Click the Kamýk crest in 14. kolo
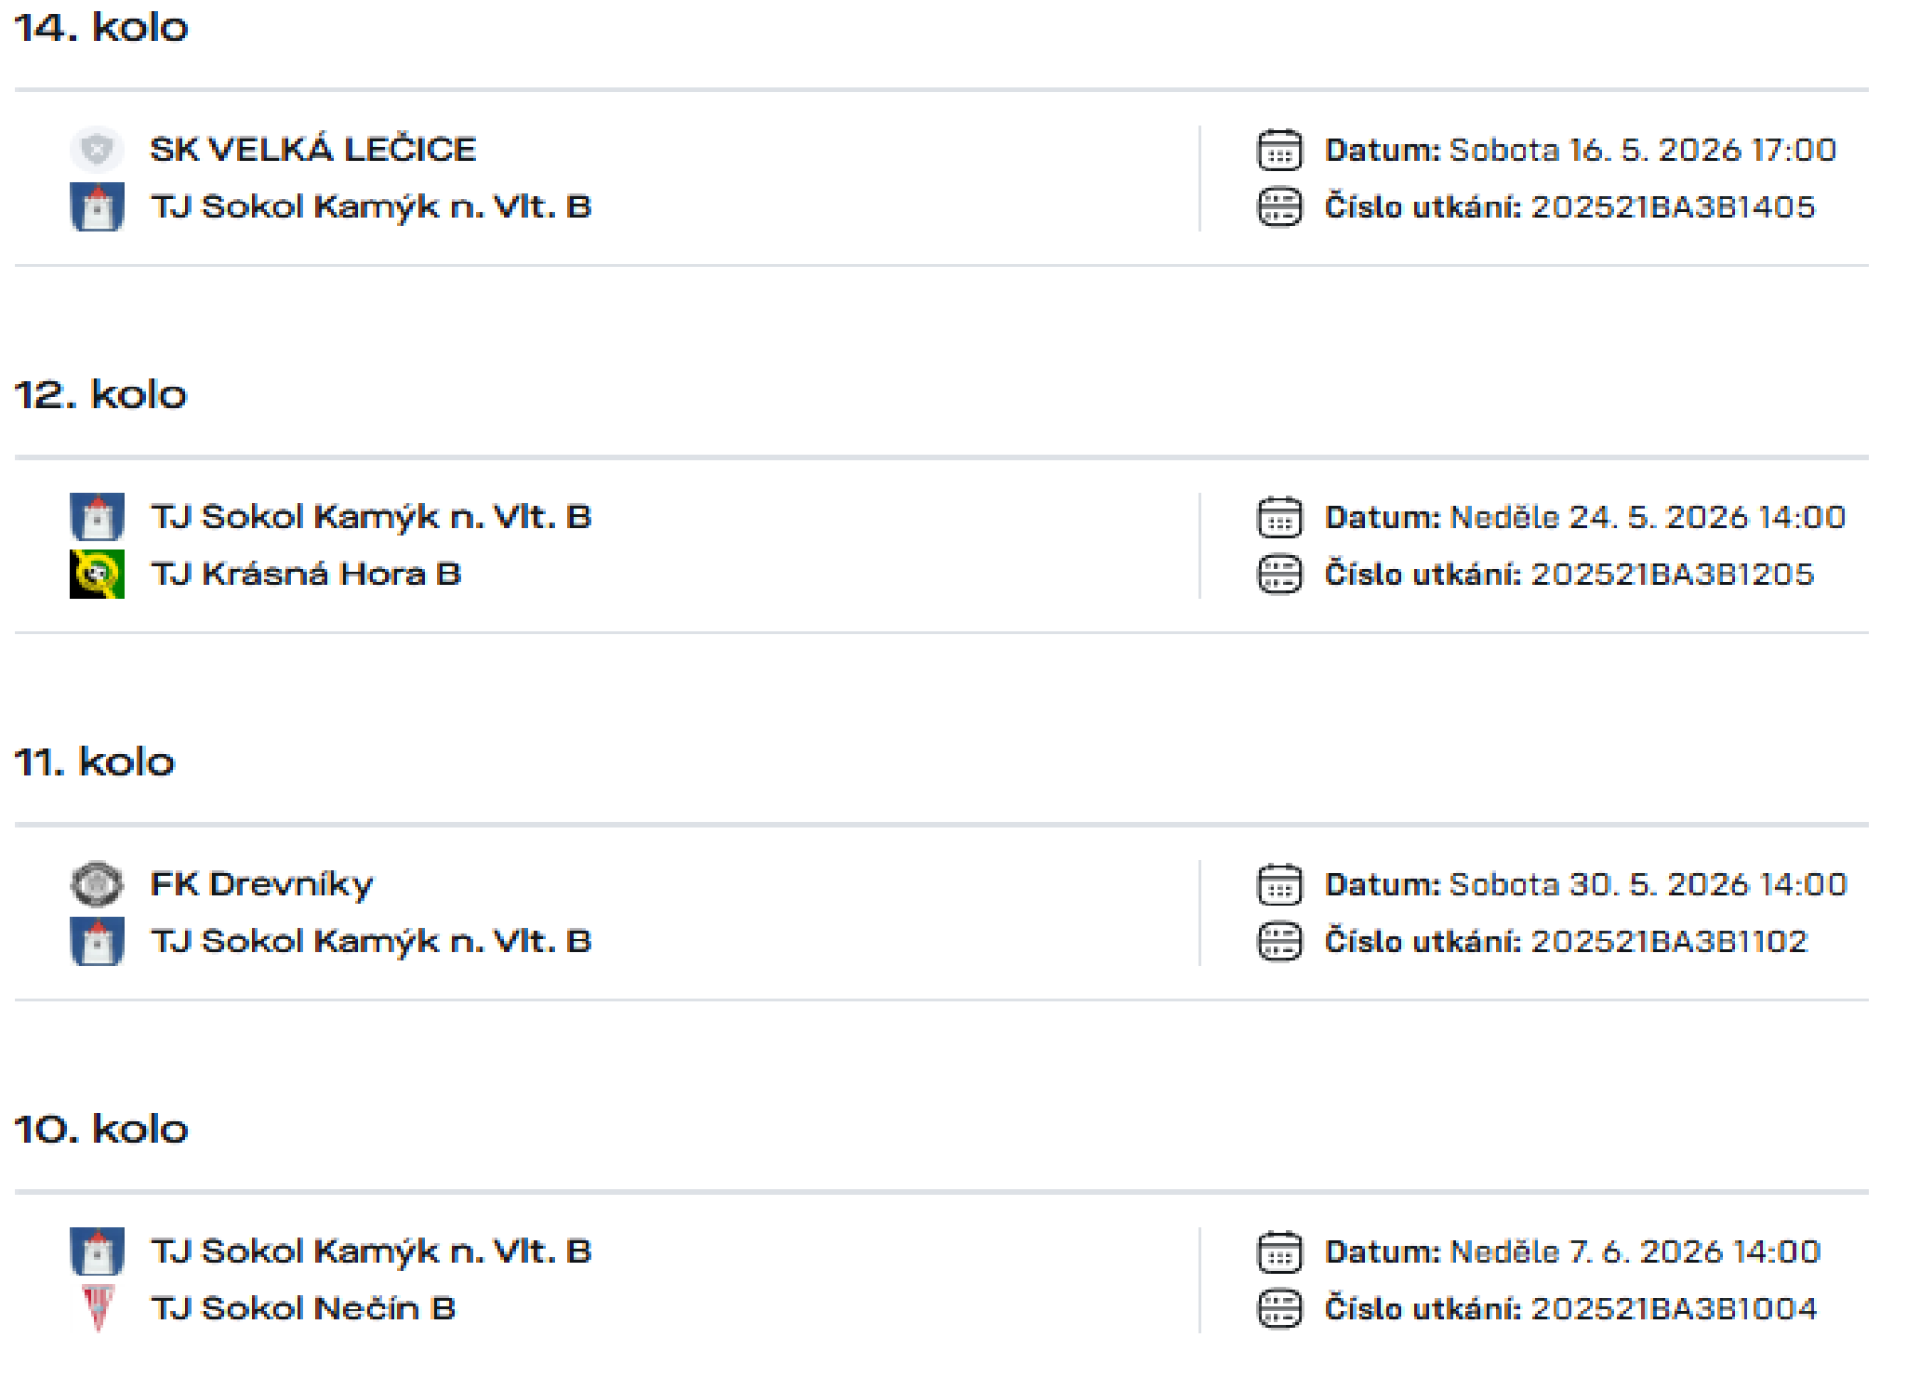 click(x=97, y=207)
